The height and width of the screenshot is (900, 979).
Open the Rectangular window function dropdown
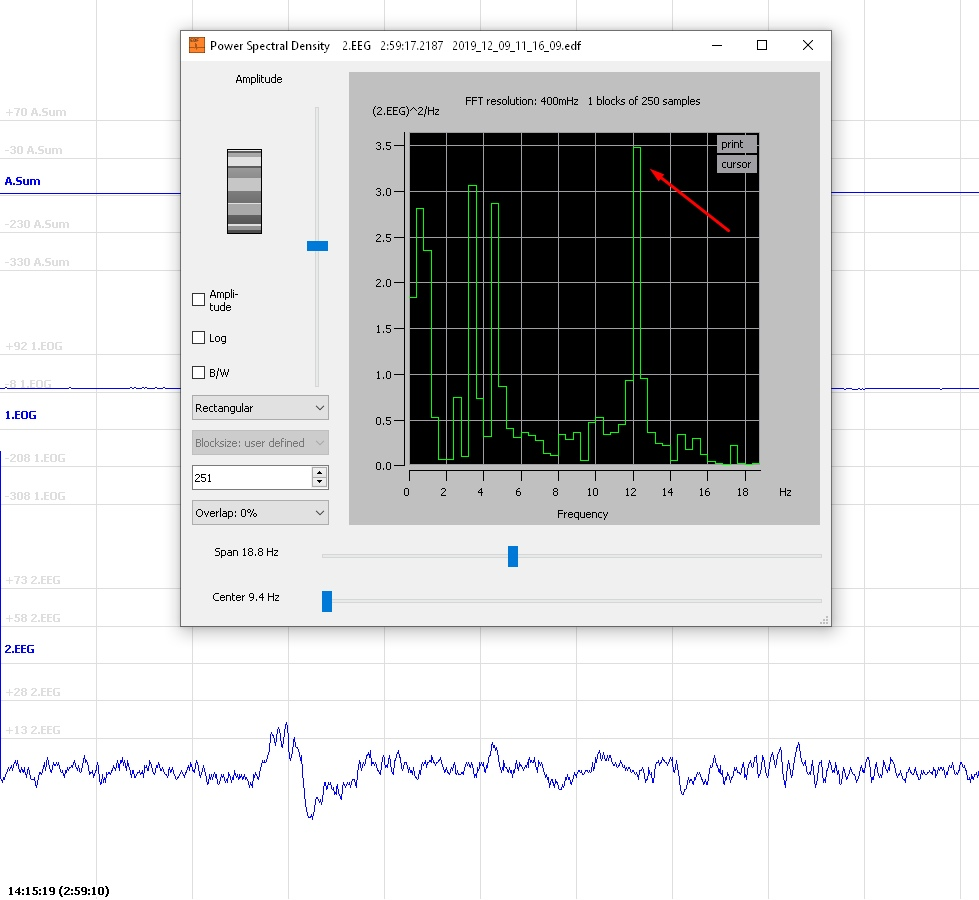tap(260, 408)
